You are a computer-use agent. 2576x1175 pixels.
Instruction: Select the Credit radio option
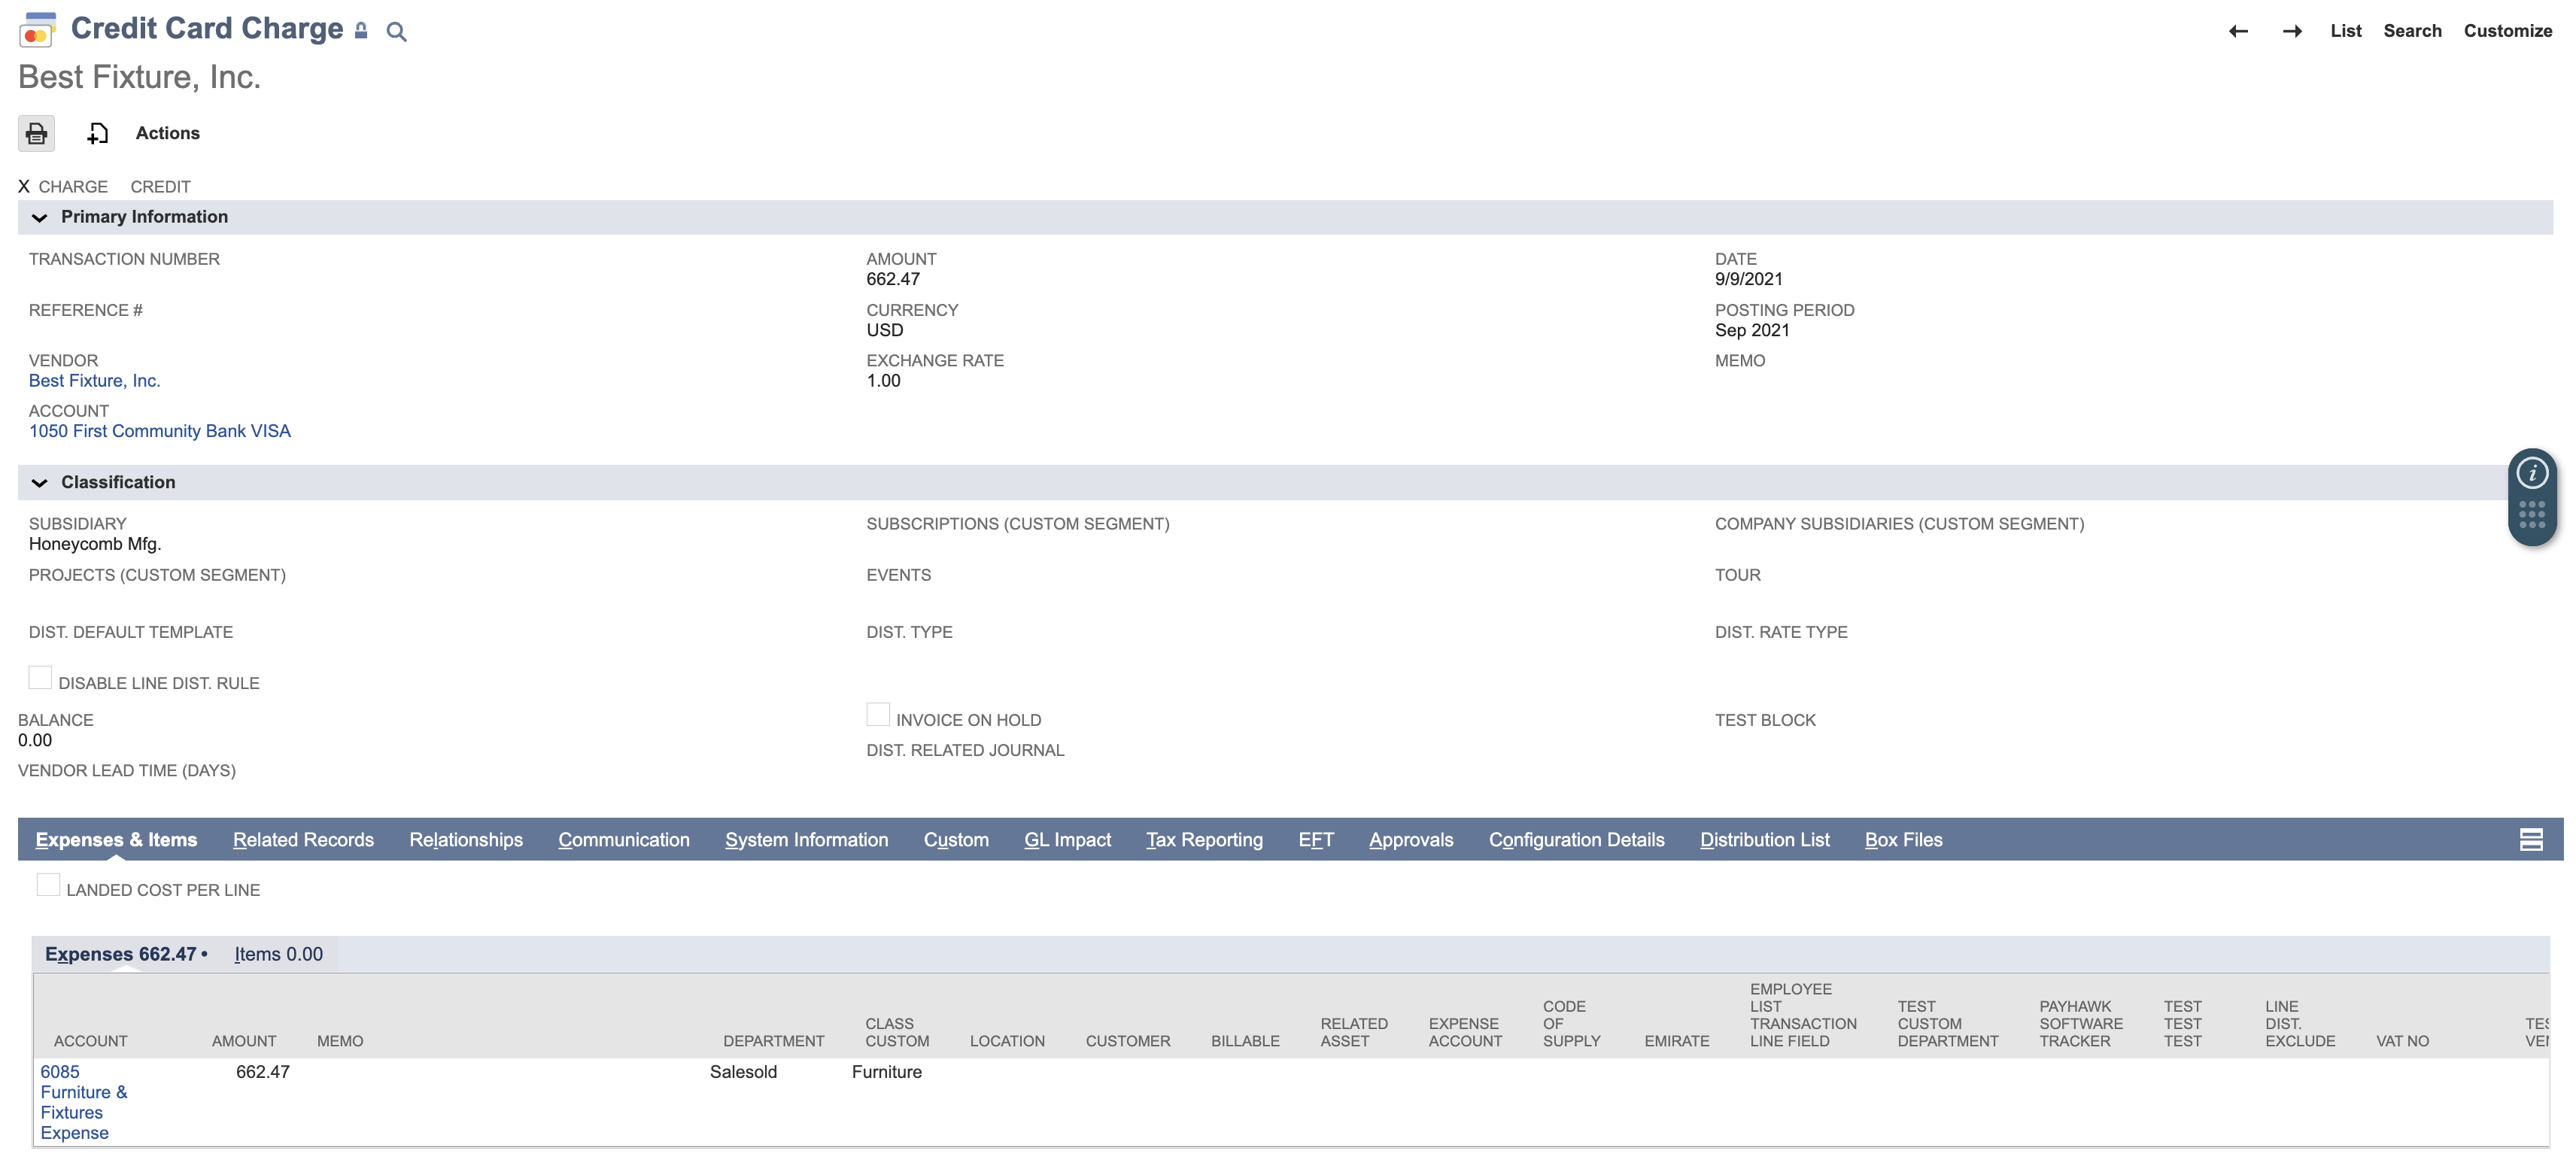(160, 187)
